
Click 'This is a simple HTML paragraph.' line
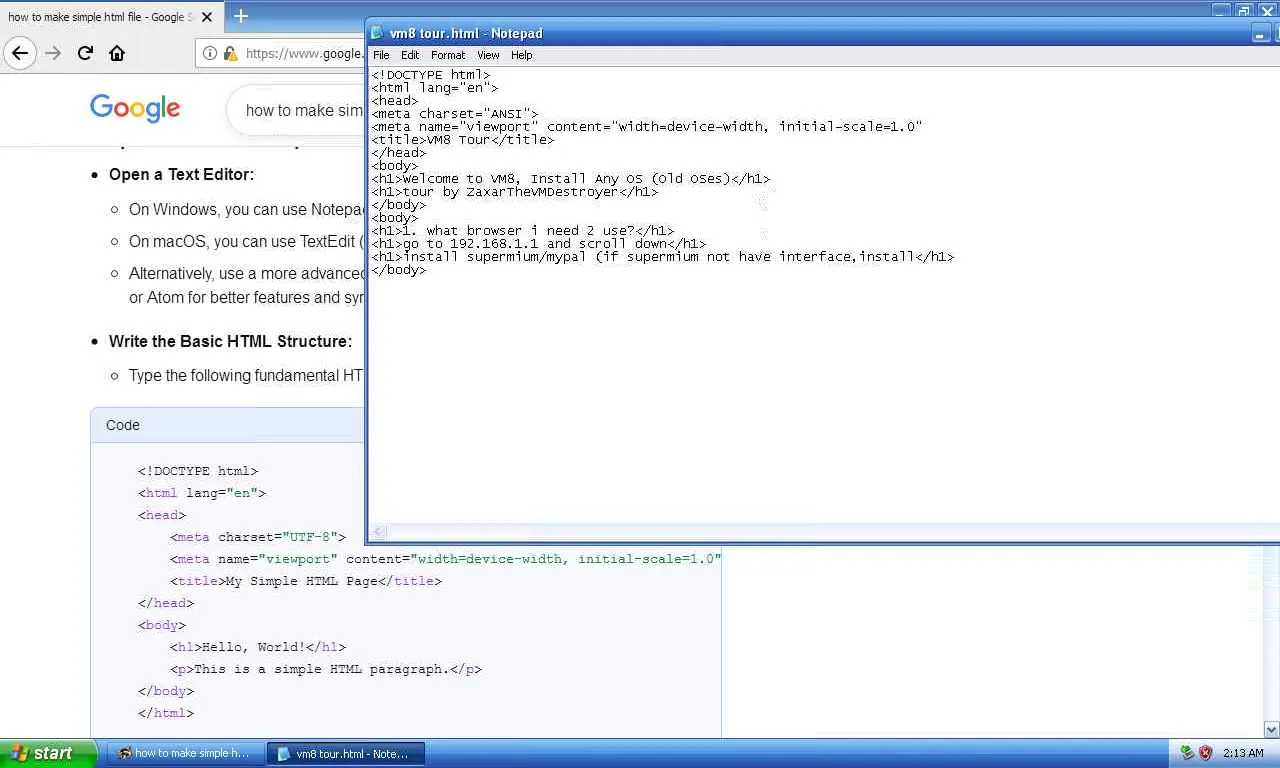coord(326,669)
